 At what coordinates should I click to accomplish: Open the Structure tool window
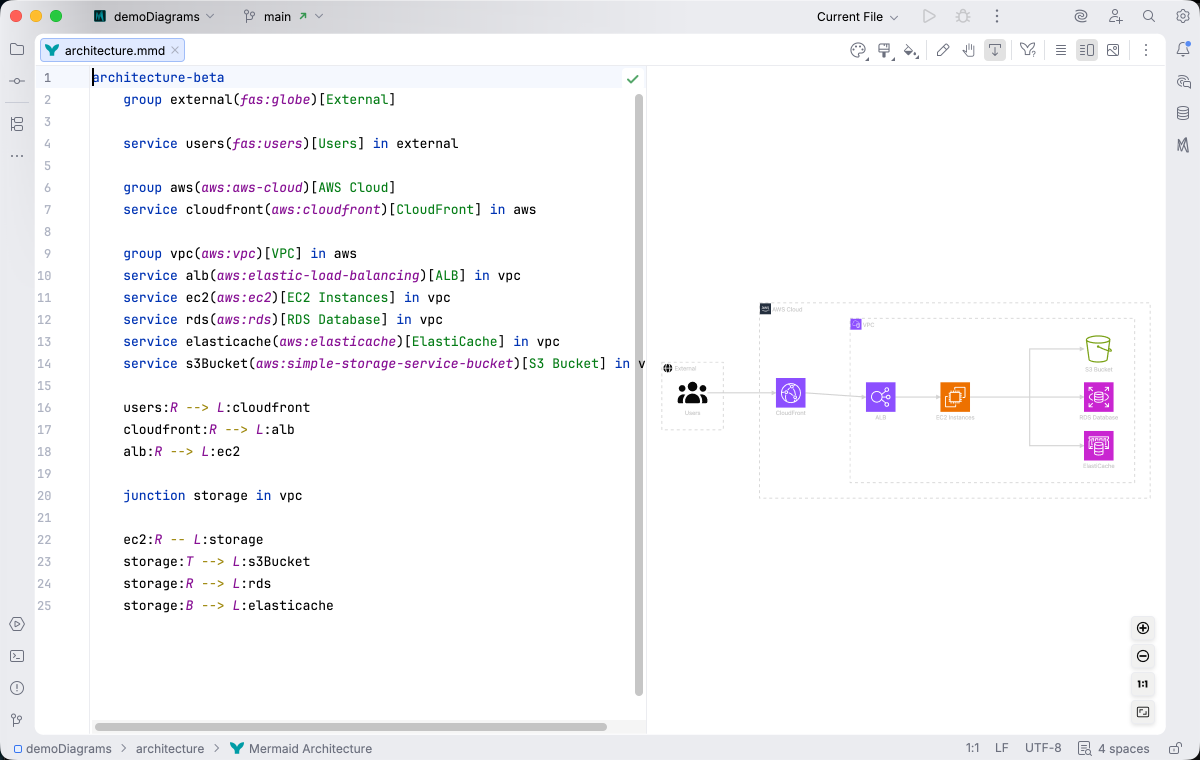pyautogui.click(x=17, y=124)
